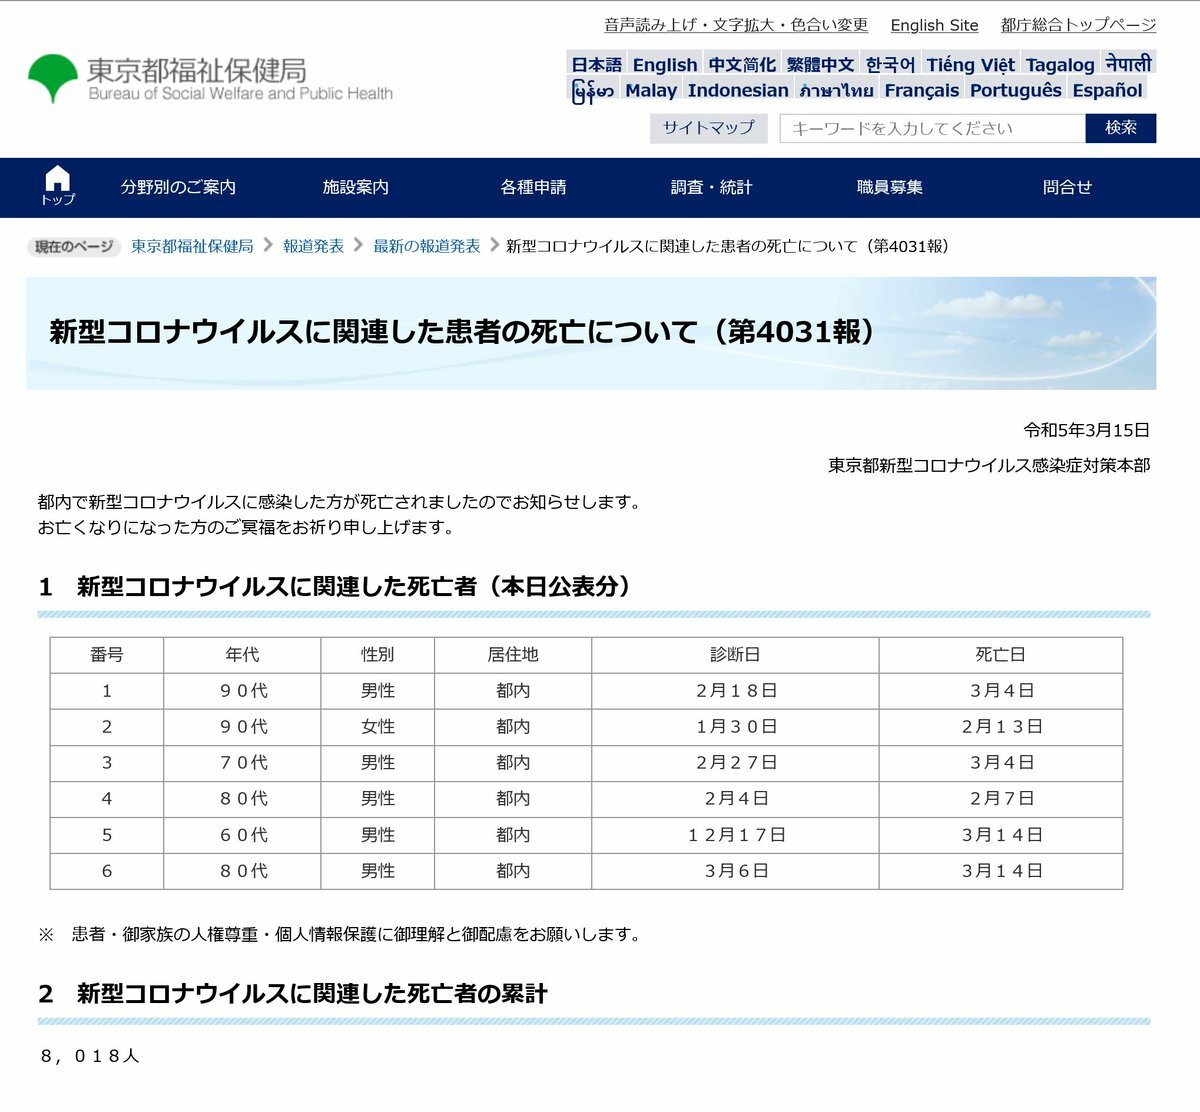Viewport: 1200px width, 1112px height.
Task: Click cumulative death total 8,018人
Action: 90,1056
